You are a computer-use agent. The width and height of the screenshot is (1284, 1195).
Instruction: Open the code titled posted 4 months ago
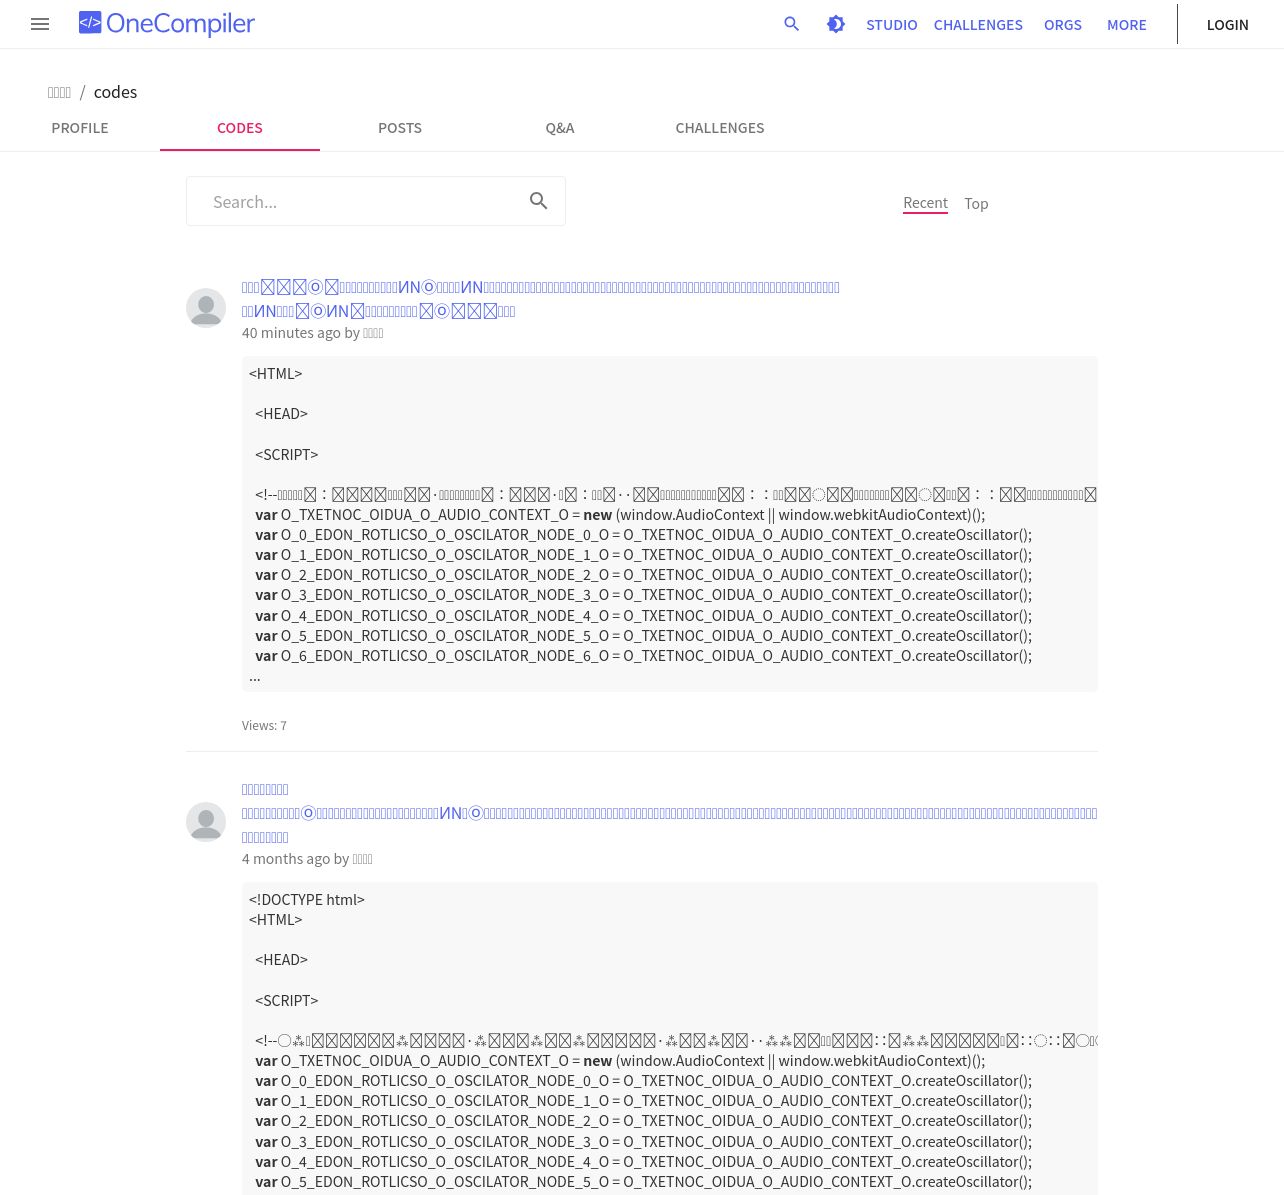669,813
